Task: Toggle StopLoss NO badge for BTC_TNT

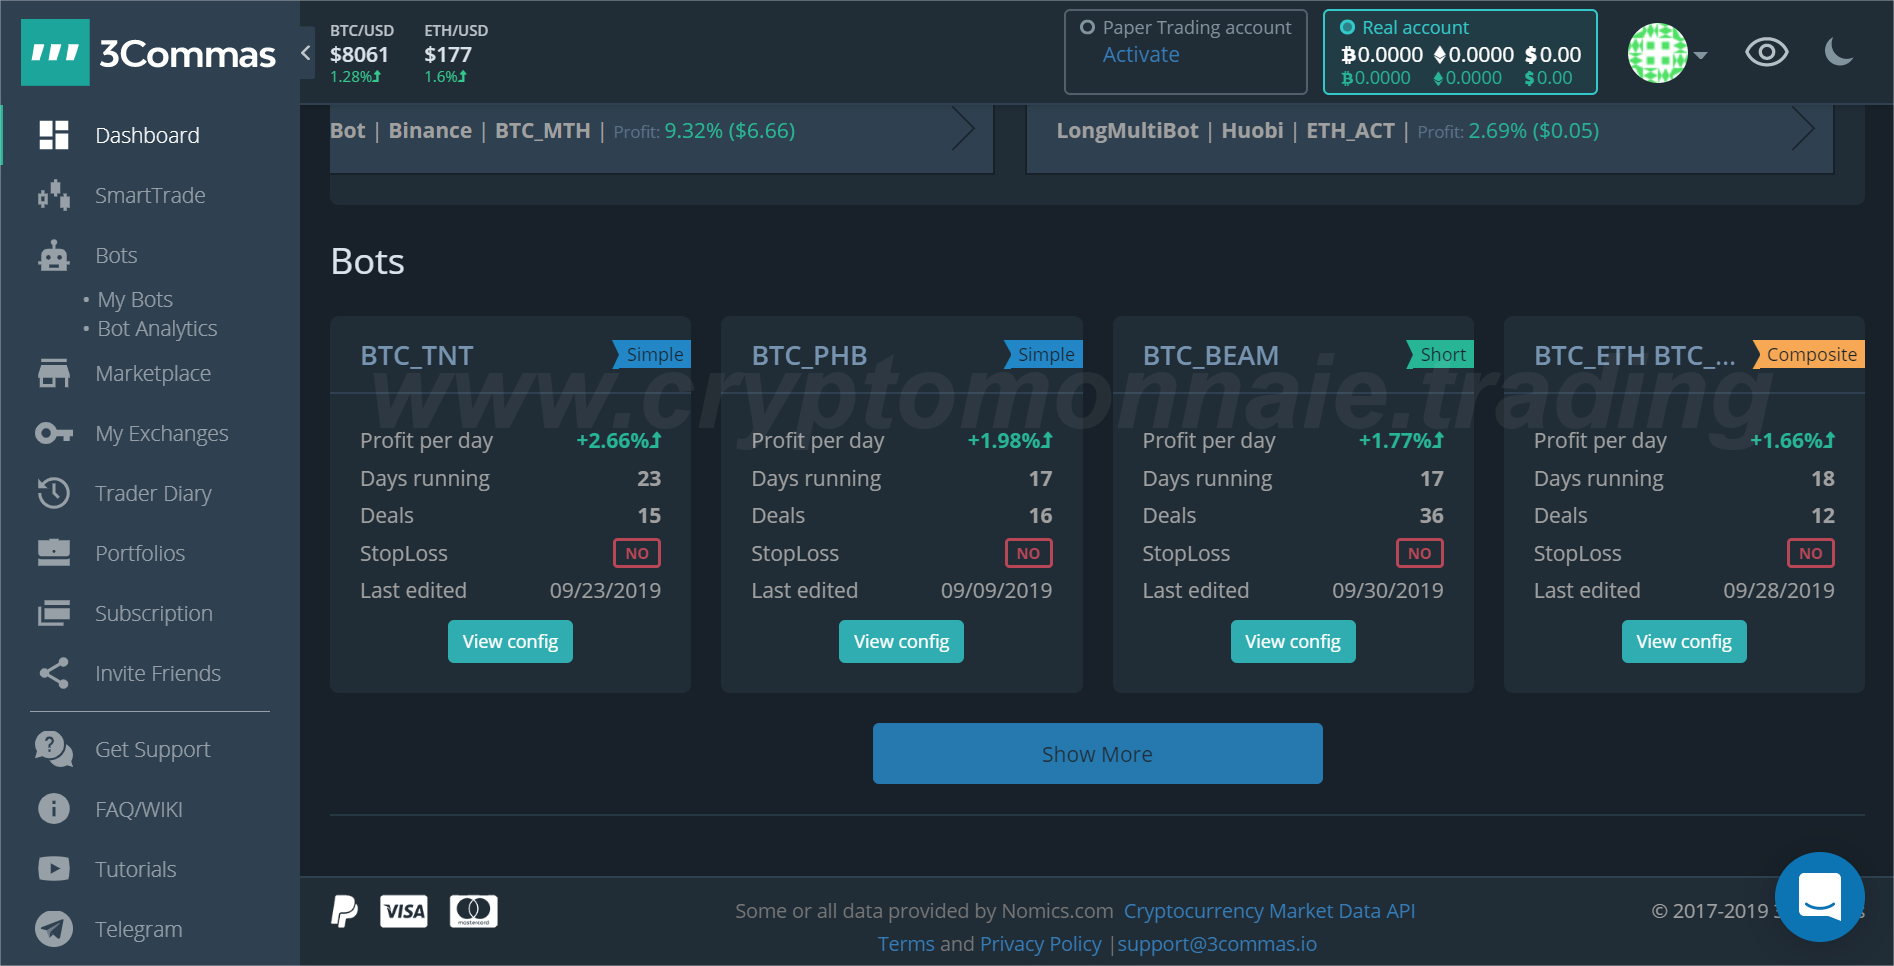Action: [637, 553]
